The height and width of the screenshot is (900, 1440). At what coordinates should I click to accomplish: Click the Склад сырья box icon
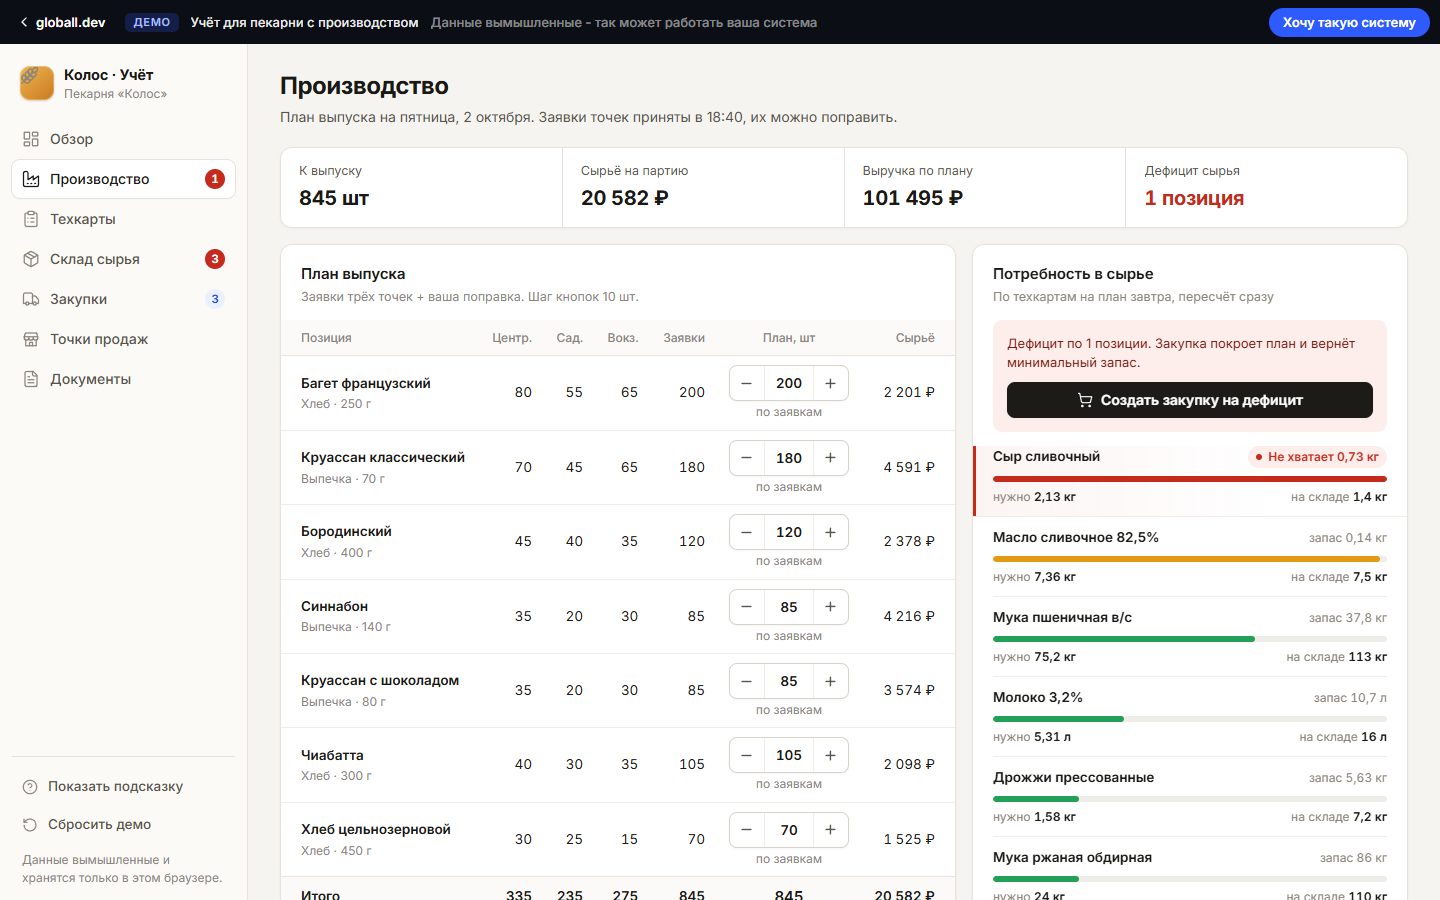31,259
